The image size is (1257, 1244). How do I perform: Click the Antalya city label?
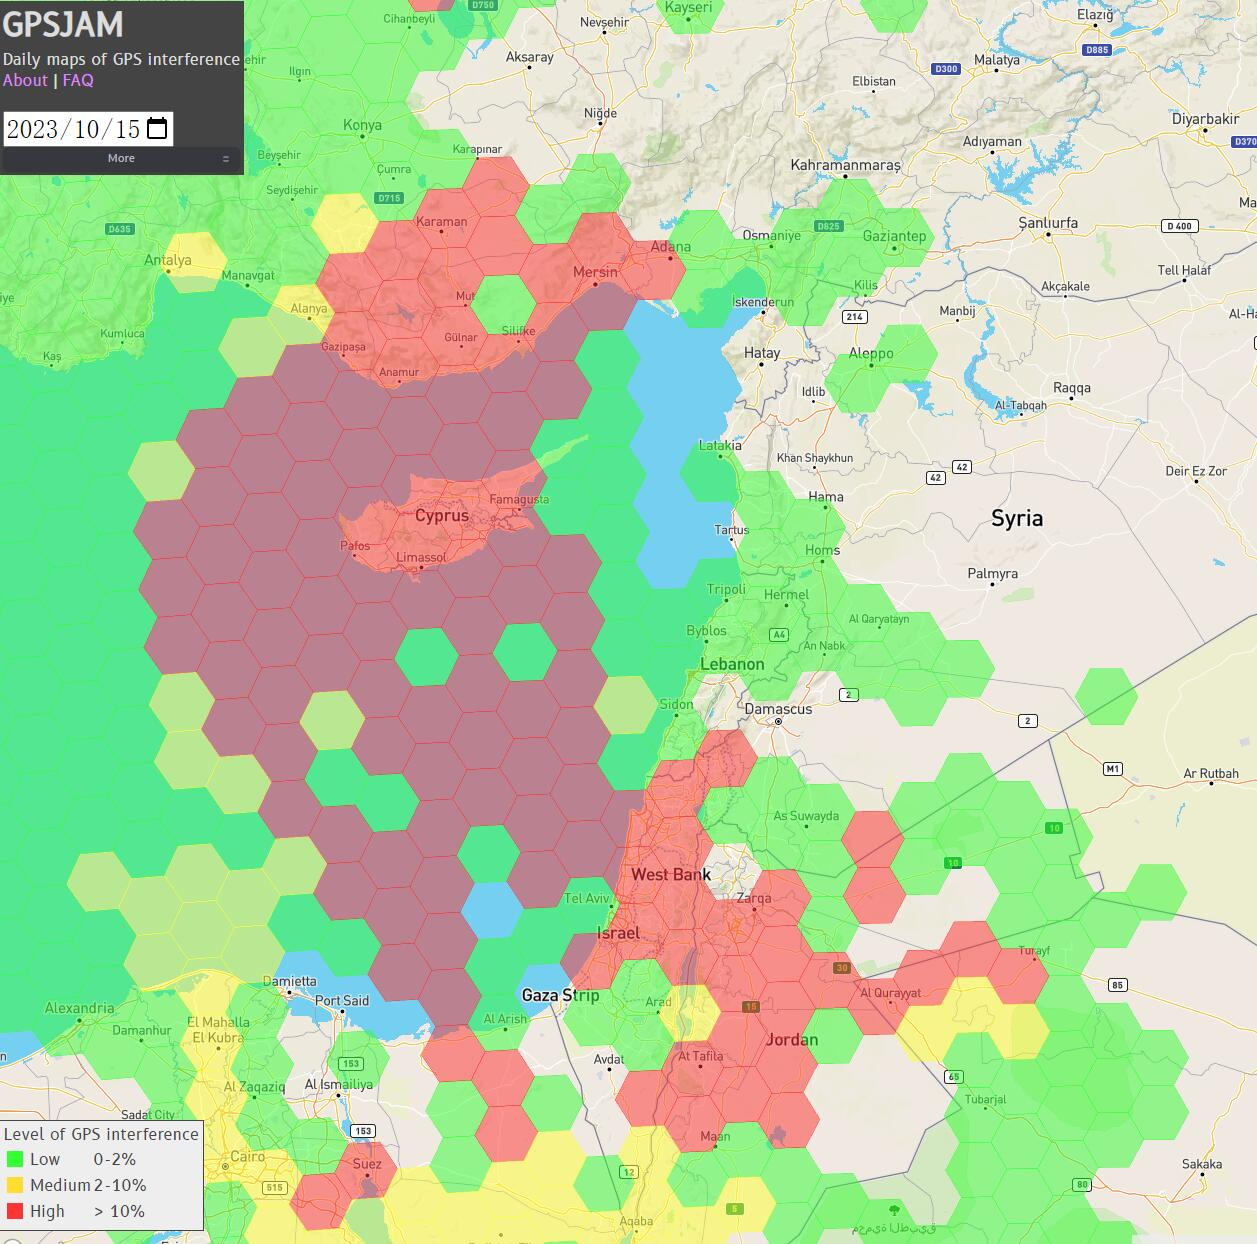(167, 260)
